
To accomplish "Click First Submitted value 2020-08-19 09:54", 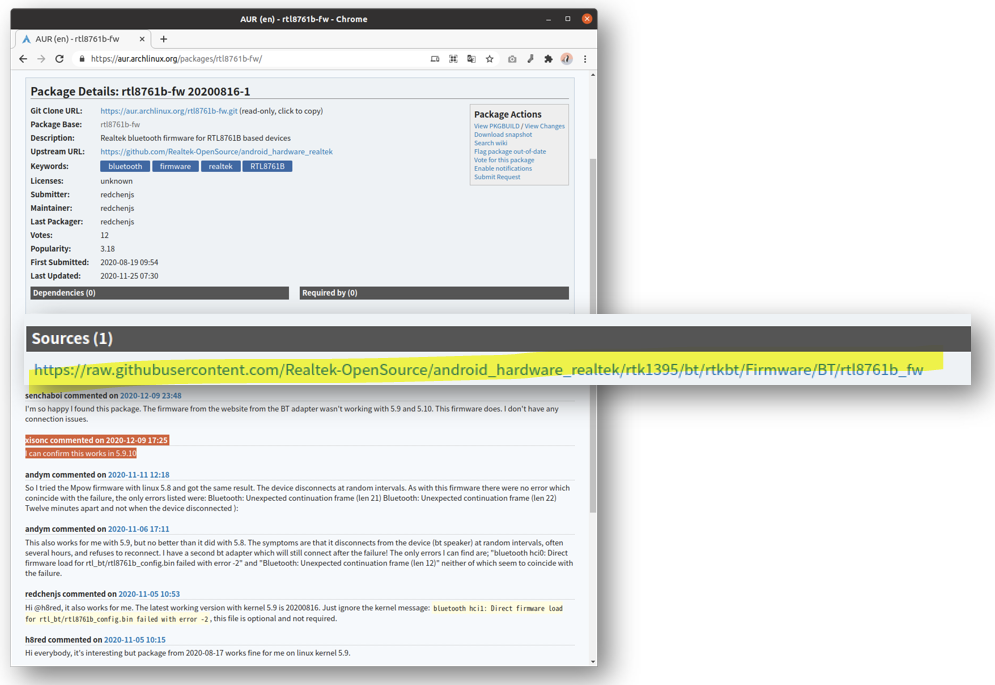I will coord(129,262).
